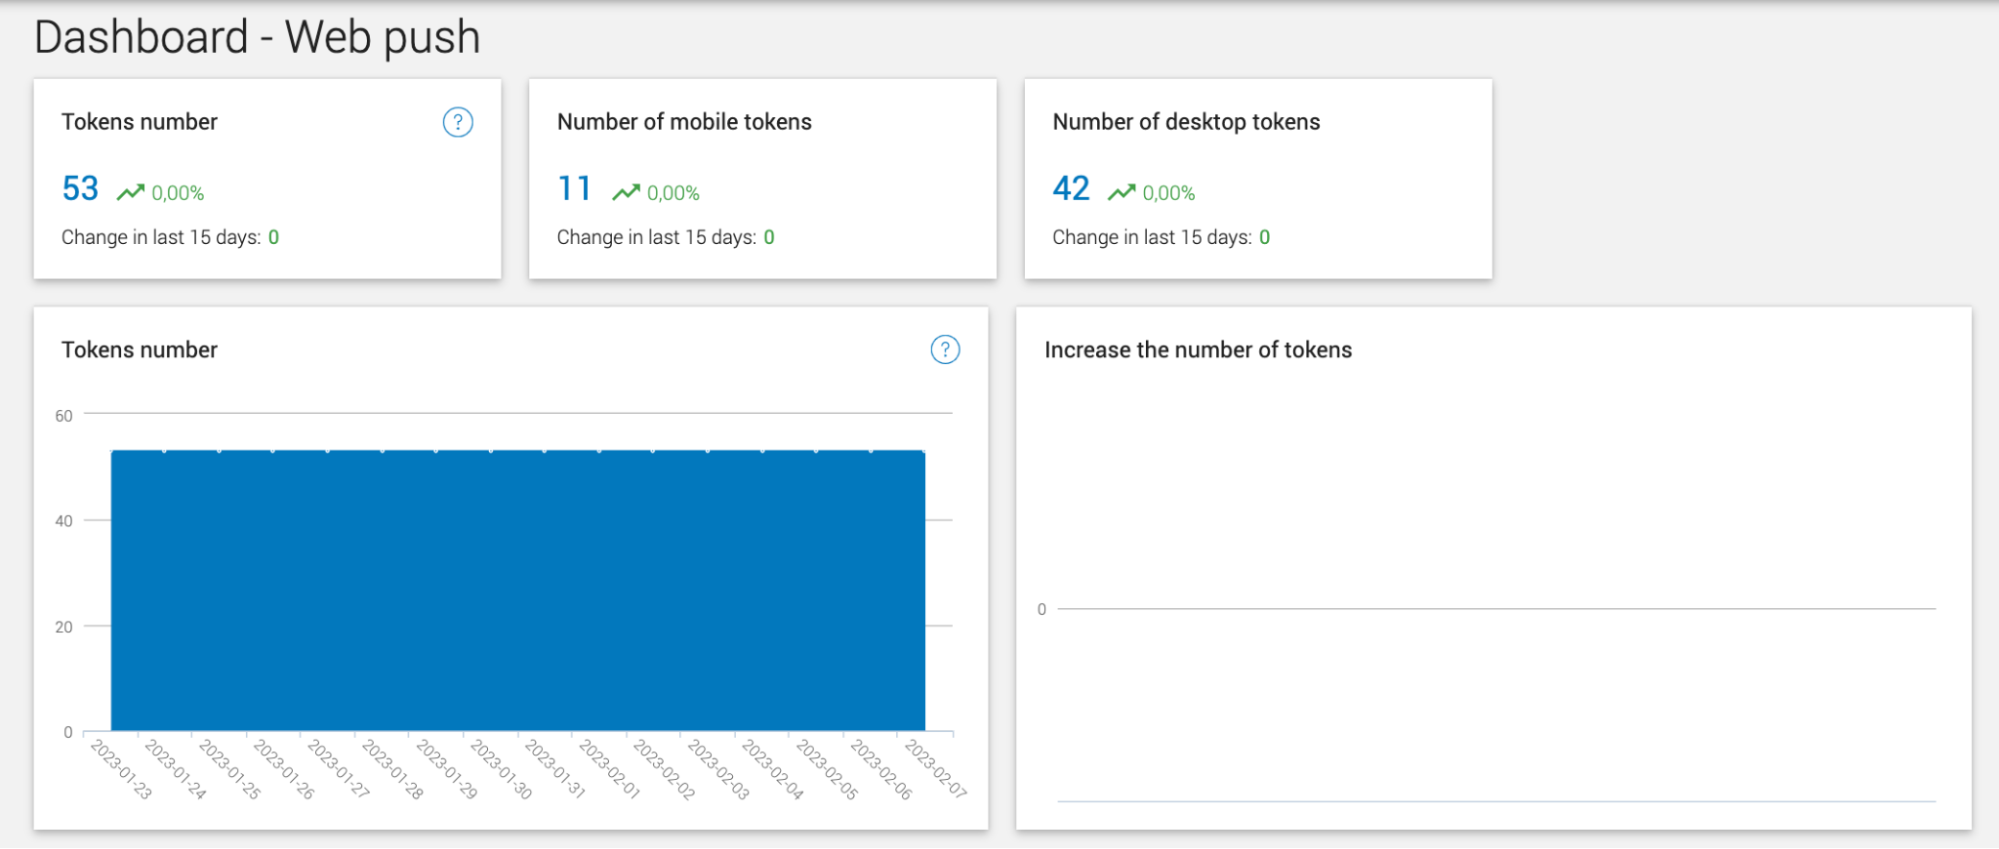Click the 2023-01-31 date axis label
The width and height of the screenshot is (1999, 849).
coord(555,769)
